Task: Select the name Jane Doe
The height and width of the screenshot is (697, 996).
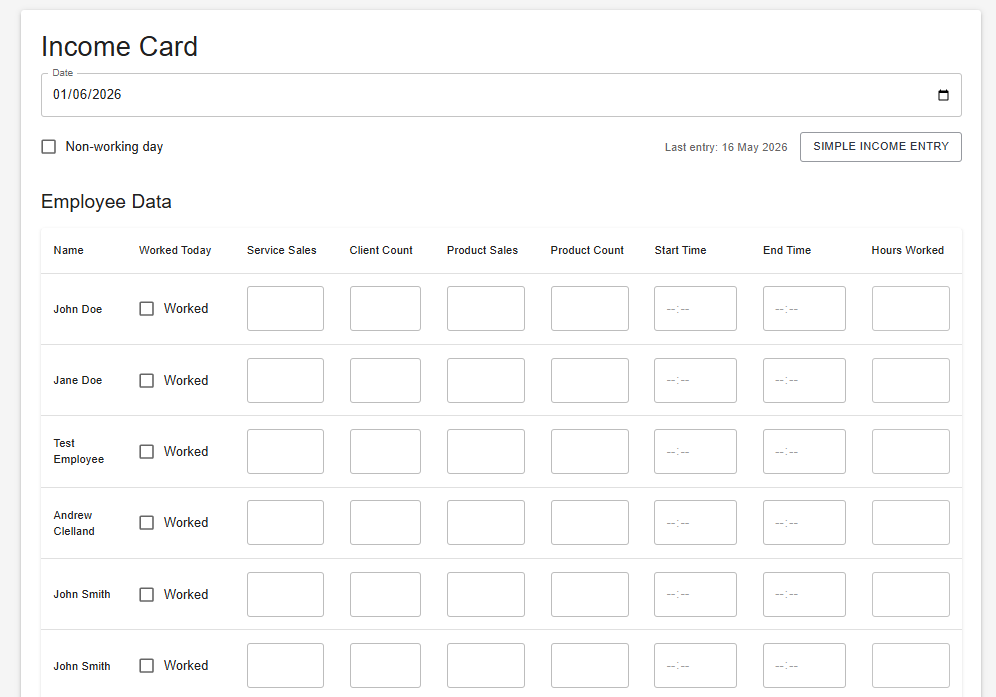Action: (77, 381)
